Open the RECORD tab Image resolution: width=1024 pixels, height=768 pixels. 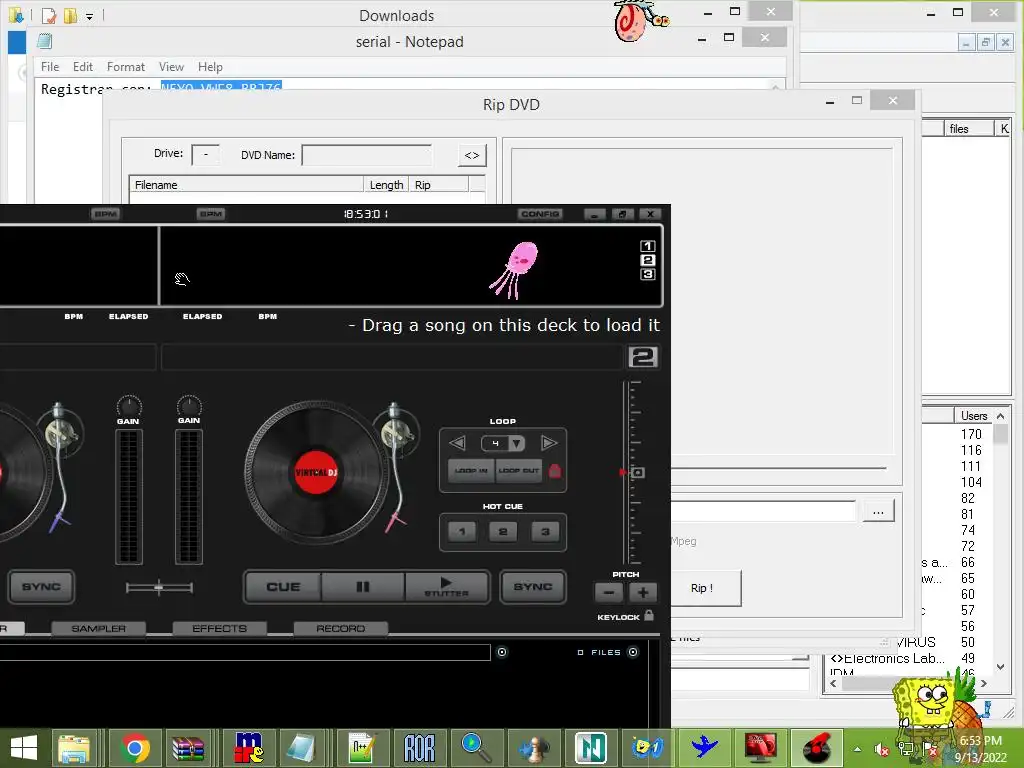pos(340,628)
